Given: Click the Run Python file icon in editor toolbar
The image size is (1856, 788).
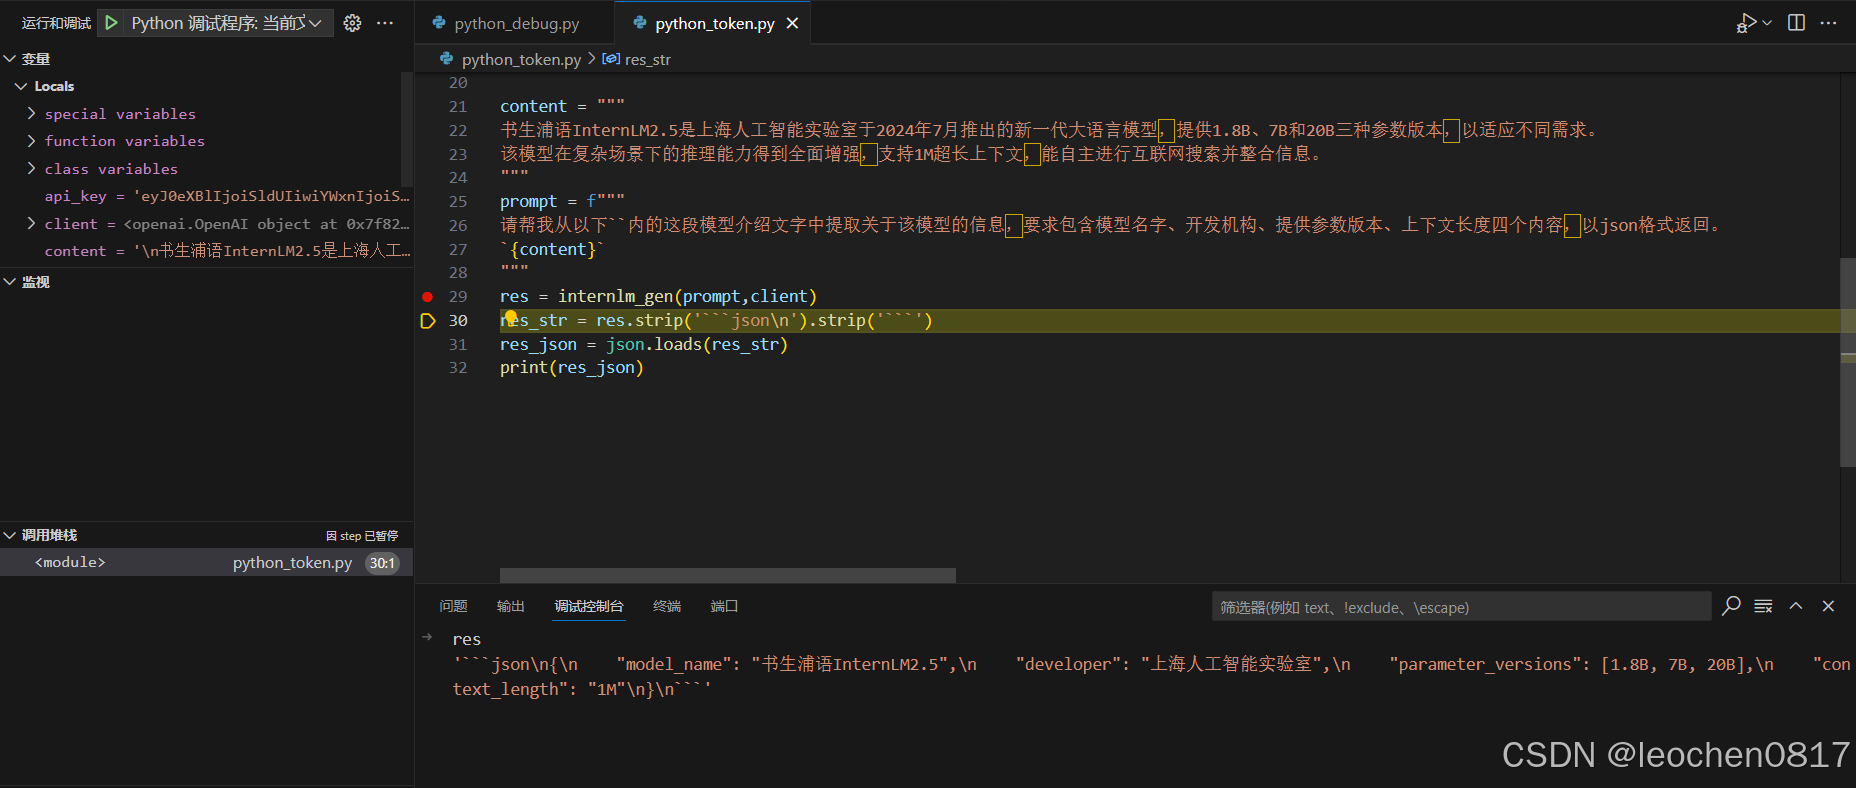Looking at the screenshot, I should tap(1746, 22).
